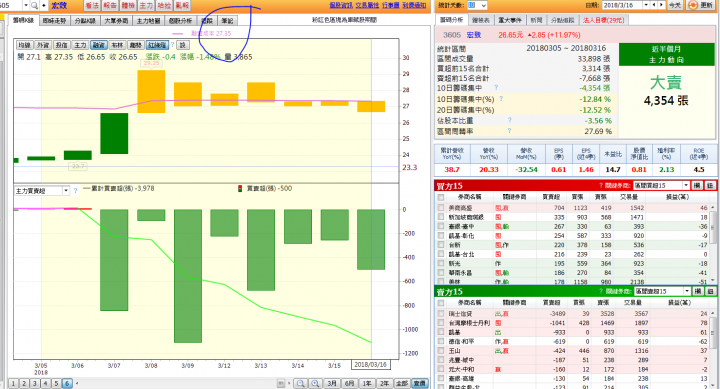Screen dimensions: 720x389
Task: Click the 今天 (today) button
Action: click(x=675, y=5)
